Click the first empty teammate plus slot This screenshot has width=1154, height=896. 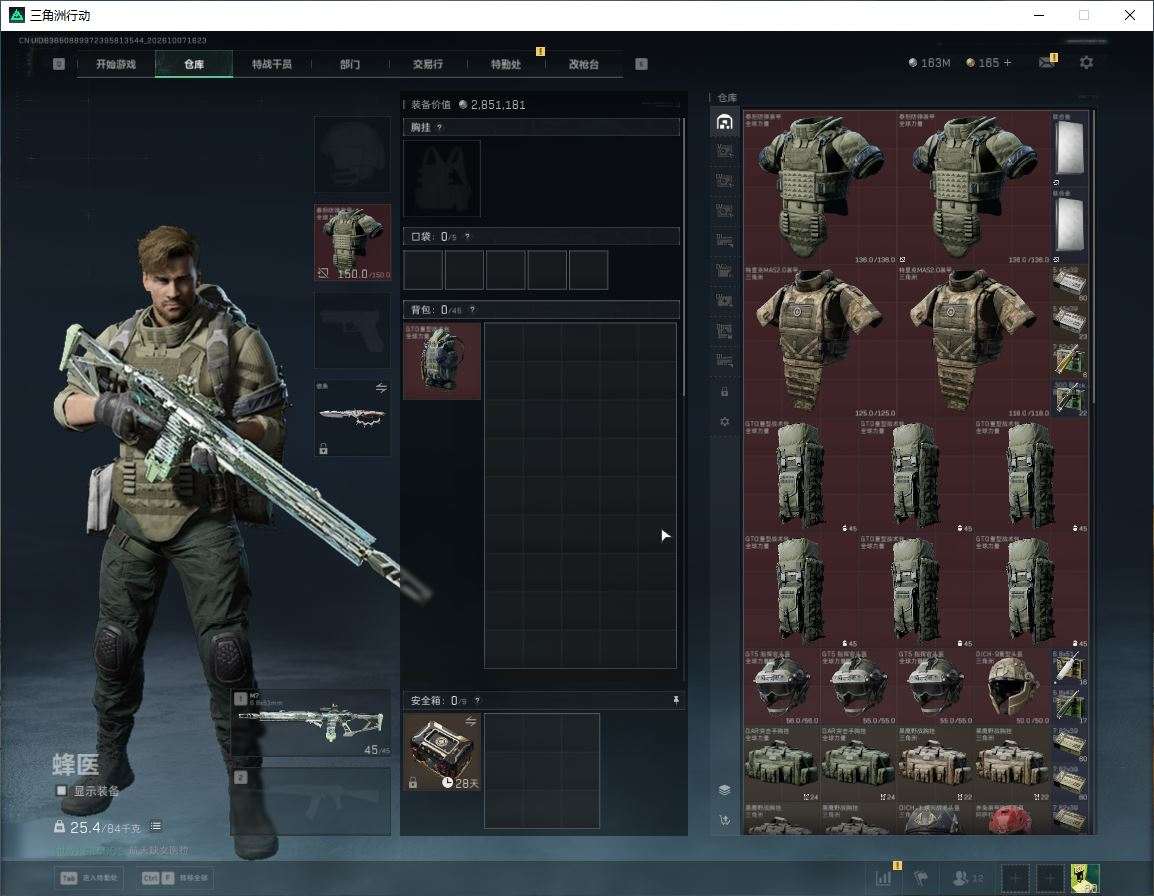tap(1014, 878)
